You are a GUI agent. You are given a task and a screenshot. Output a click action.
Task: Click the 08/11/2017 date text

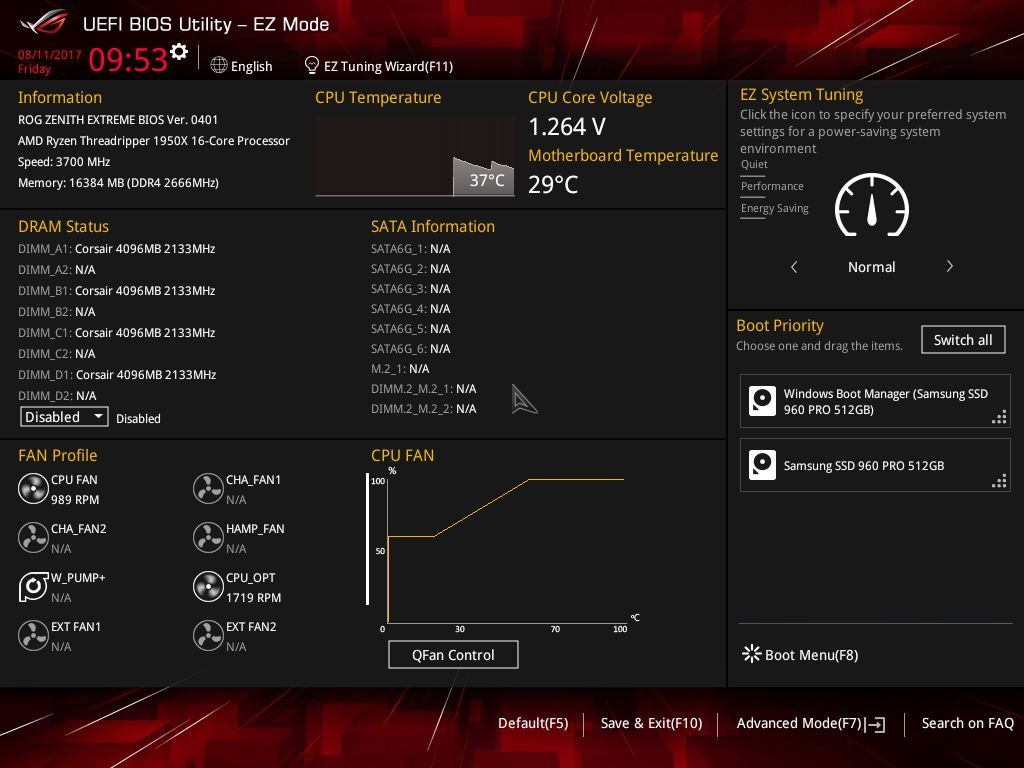[50, 55]
